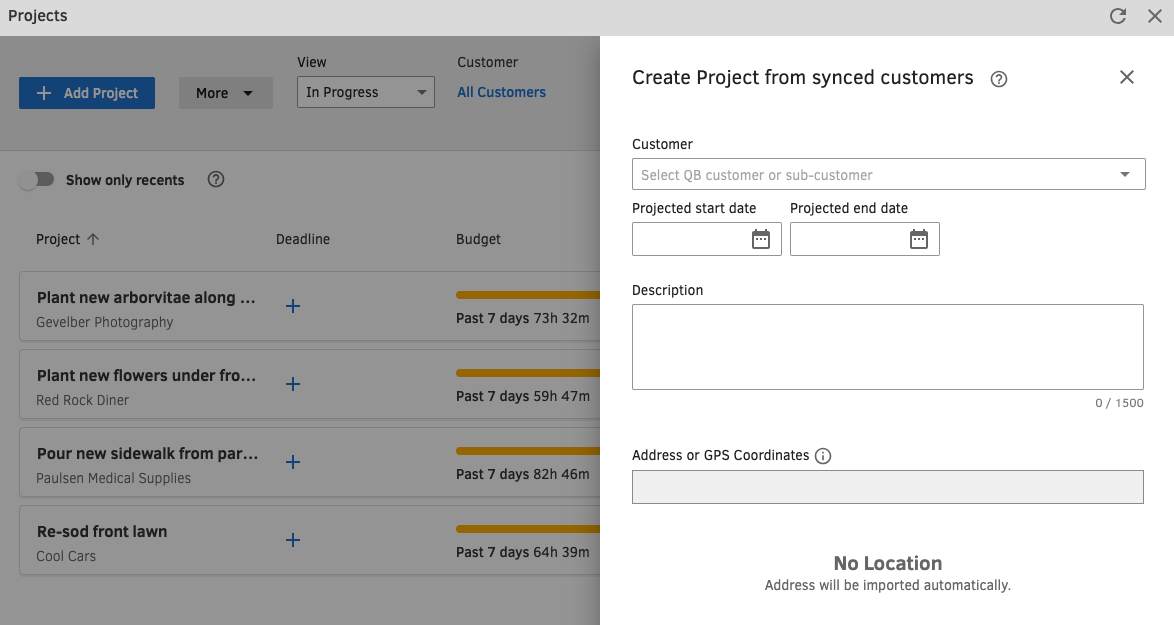Expand the More options dropdown button
Screen dimensions: 1174x625
(x=225, y=93)
